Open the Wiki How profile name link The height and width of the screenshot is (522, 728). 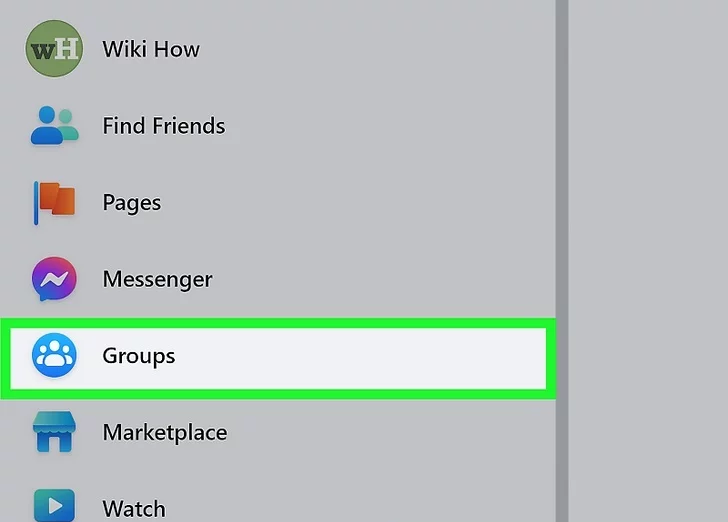[x=151, y=49]
